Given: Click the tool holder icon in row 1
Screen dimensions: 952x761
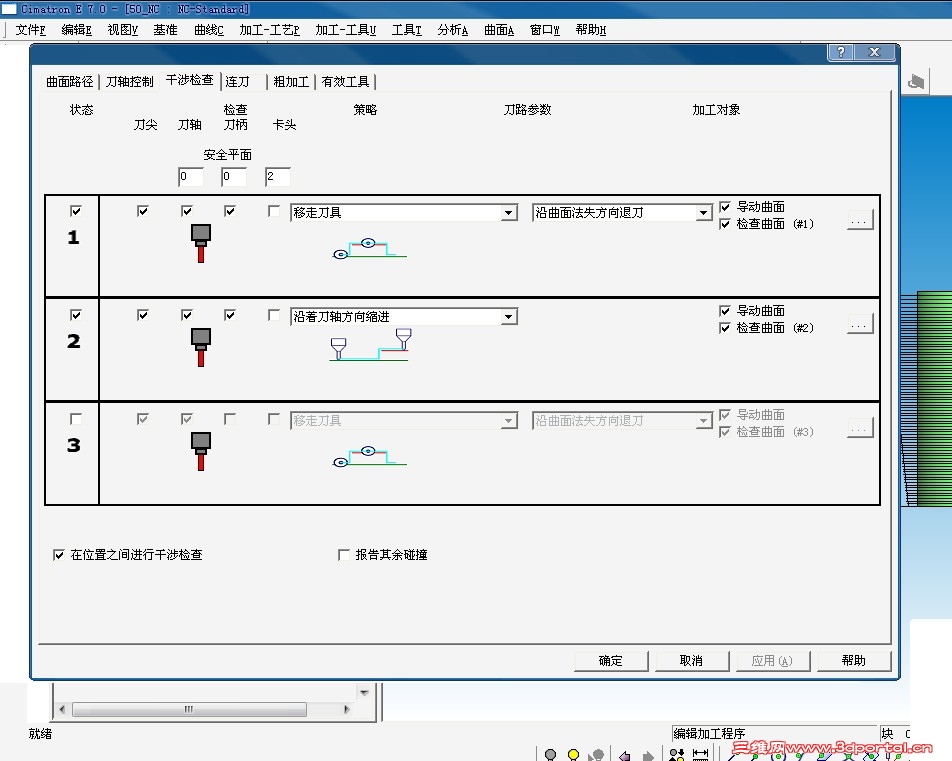Looking at the screenshot, I should pyautogui.click(x=201, y=243).
